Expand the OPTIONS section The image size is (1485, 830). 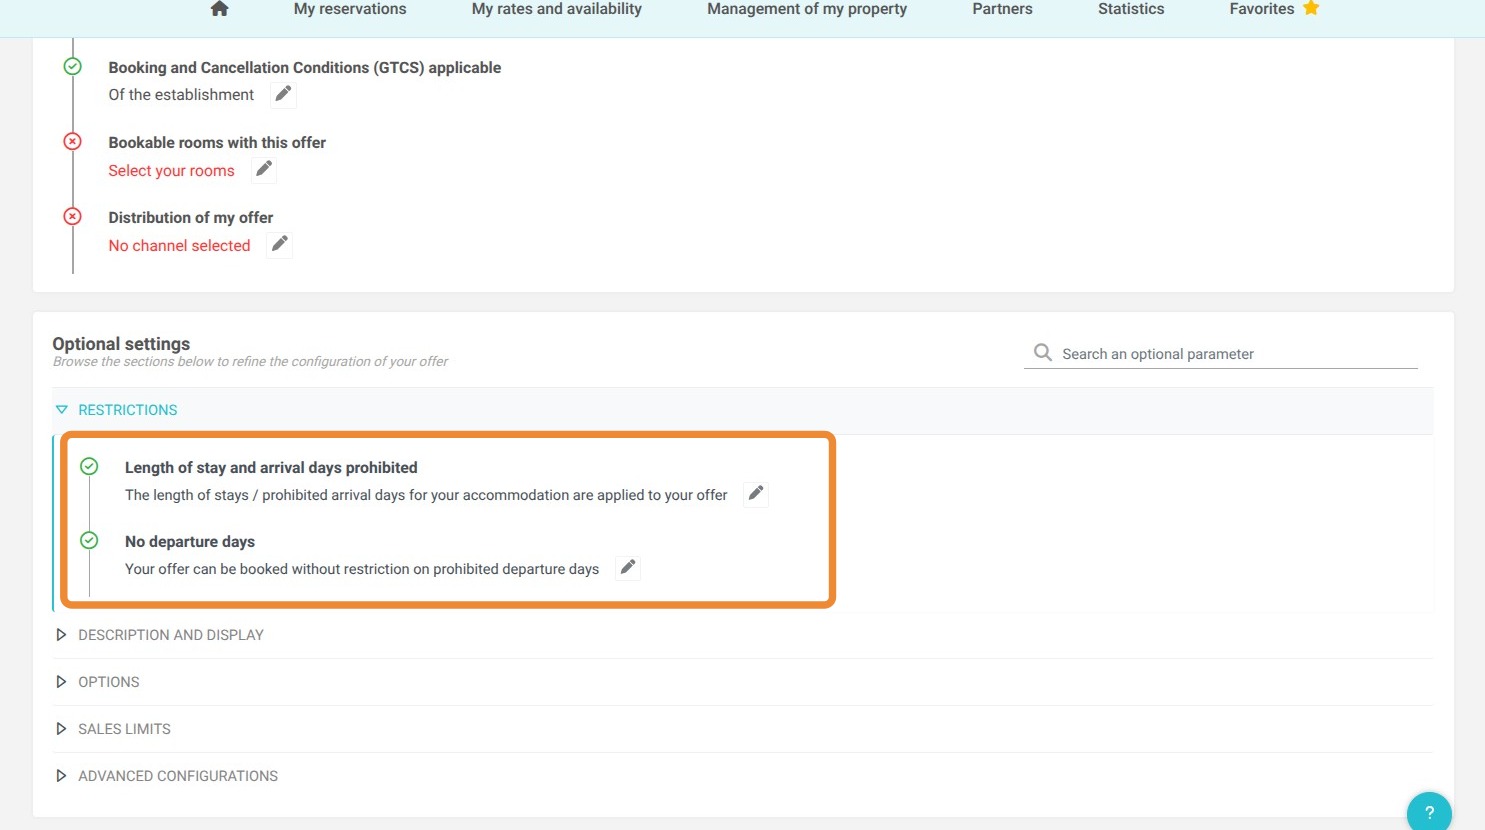pos(742,682)
